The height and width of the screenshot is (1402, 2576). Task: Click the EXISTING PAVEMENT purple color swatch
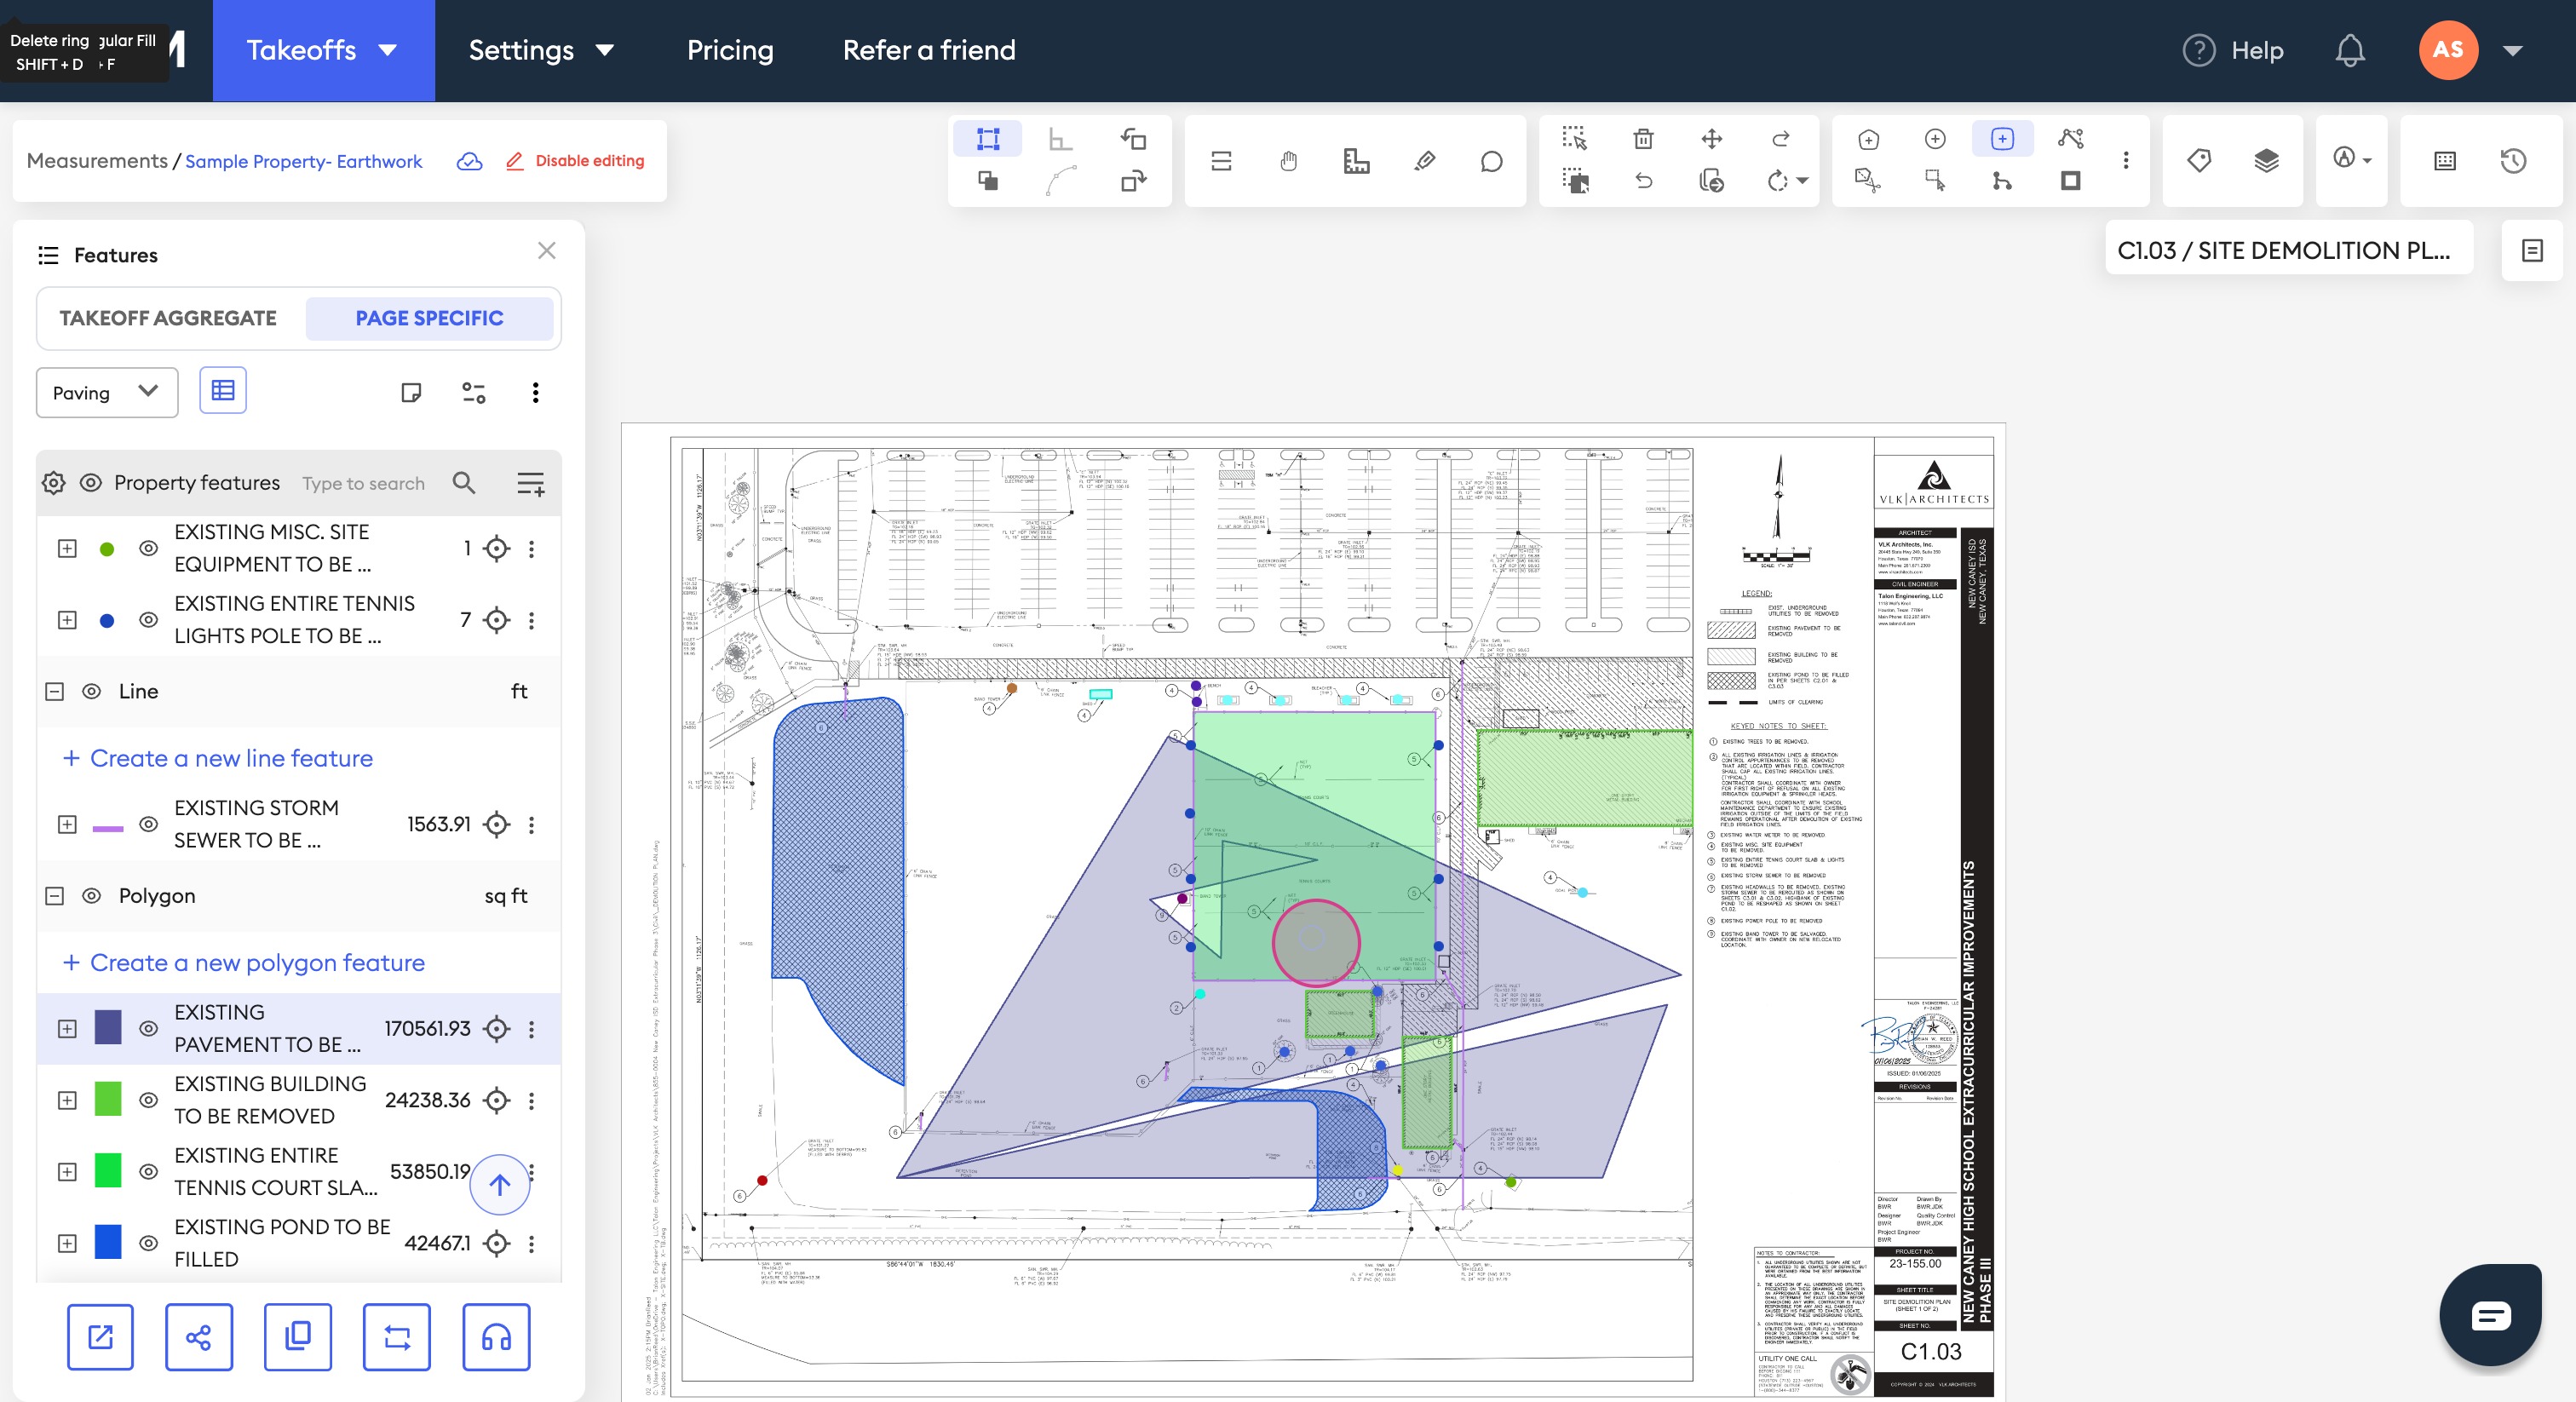tap(108, 1028)
